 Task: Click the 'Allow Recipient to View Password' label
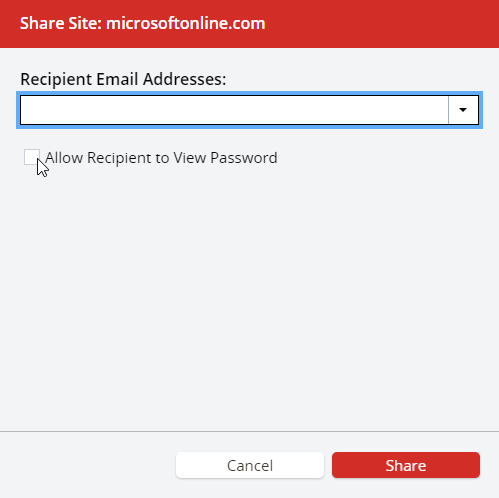(x=161, y=158)
